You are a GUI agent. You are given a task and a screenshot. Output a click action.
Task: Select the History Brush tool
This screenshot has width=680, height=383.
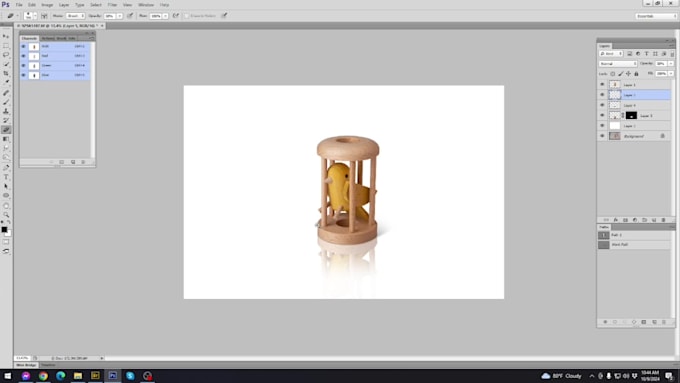click(x=6, y=120)
